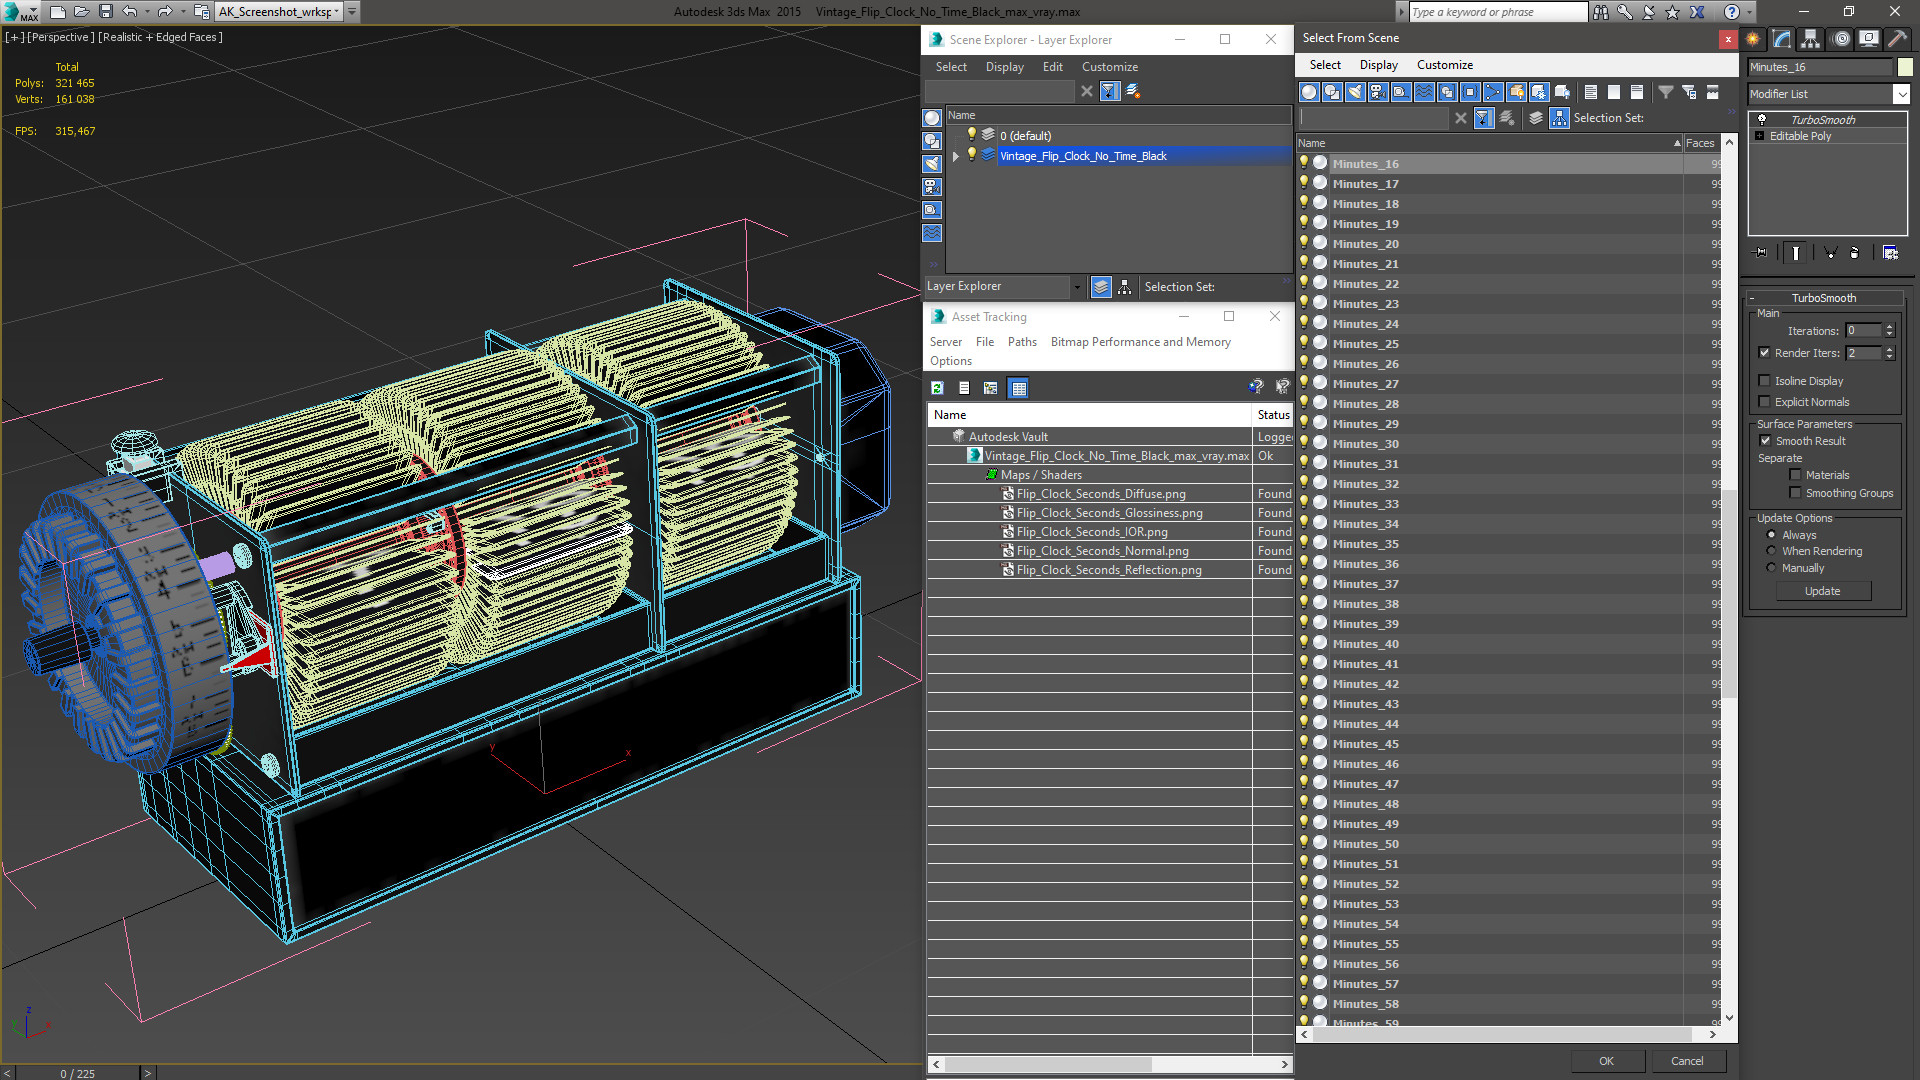Toggle Display Lights filter in Select From Scene
Screen dimensions: 1920x1080
click(x=1355, y=92)
